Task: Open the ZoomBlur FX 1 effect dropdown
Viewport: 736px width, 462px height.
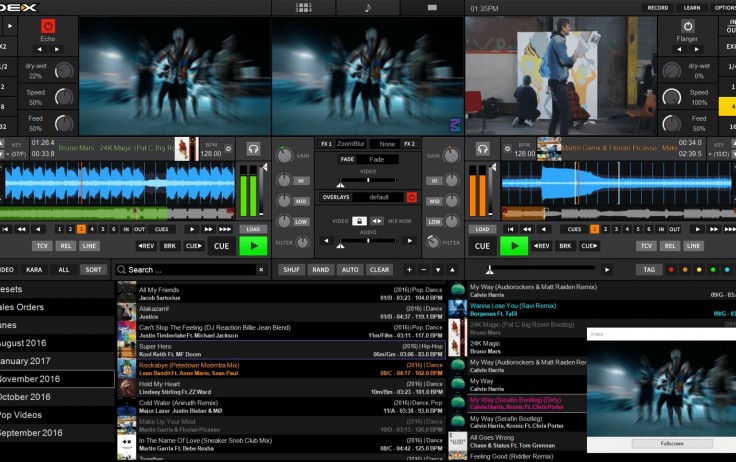Action: 350,144
